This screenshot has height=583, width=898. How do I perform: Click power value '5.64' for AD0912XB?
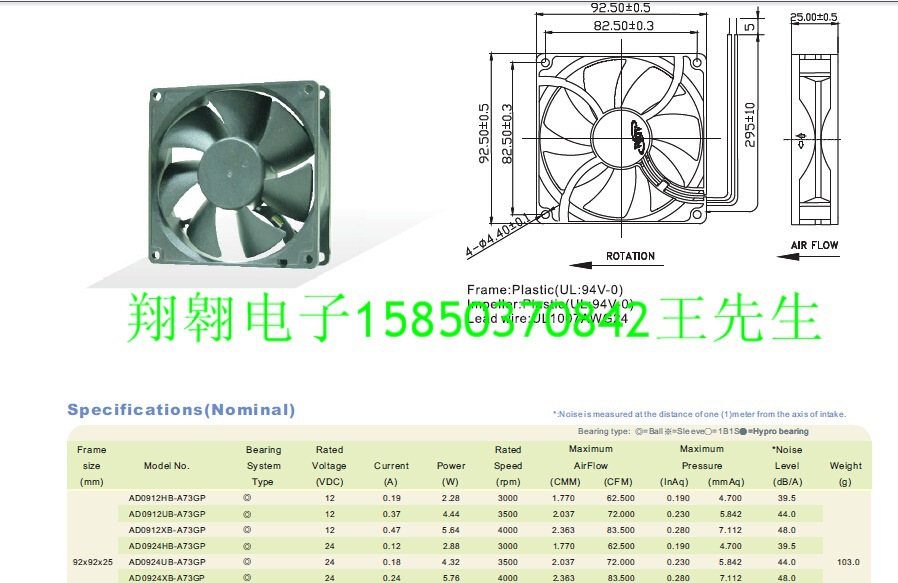coord(451,530)
